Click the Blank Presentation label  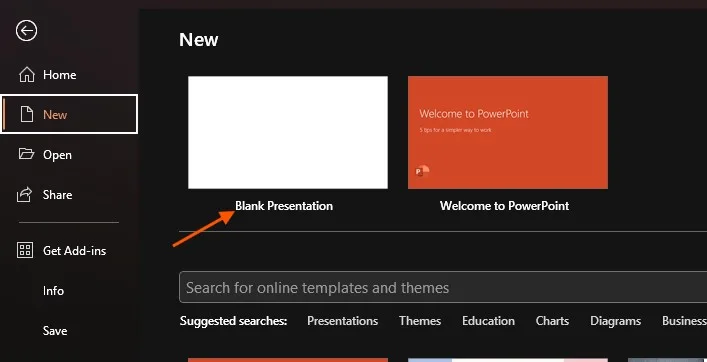(x=284, y=206)
